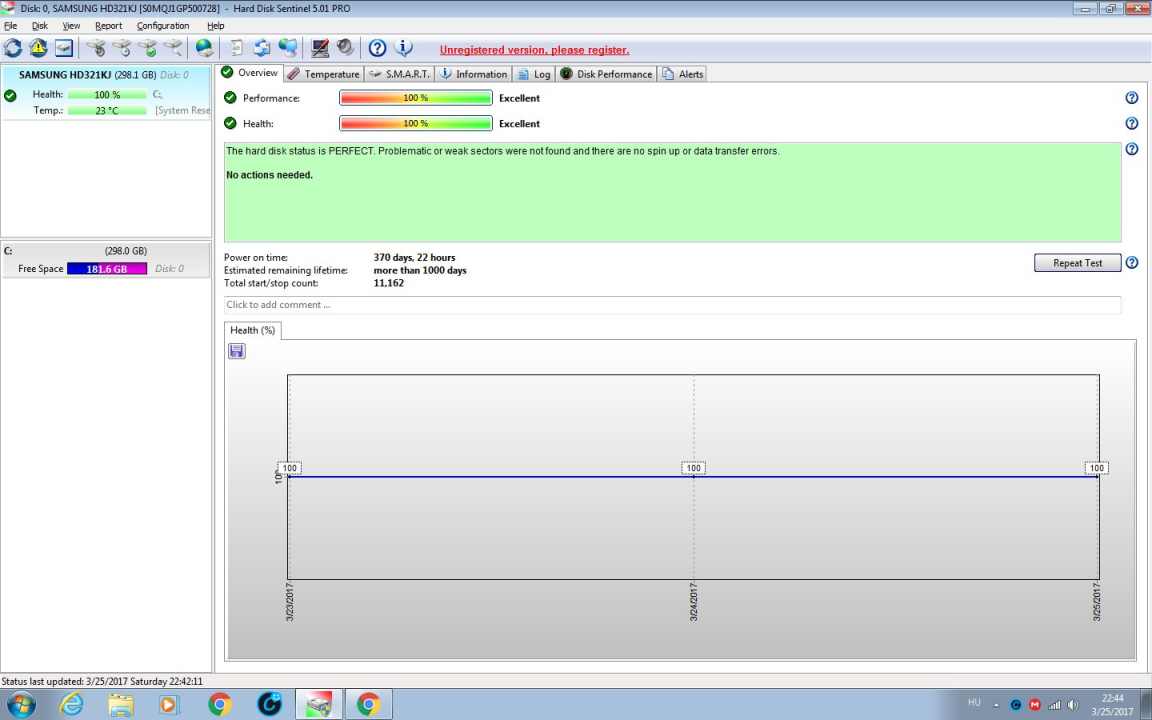Image resolution: width=1152 pixels, height=720 pixels.
Task: Click help icon next to Health rating
Action: pyautogui.click(x=1131, y=123)
